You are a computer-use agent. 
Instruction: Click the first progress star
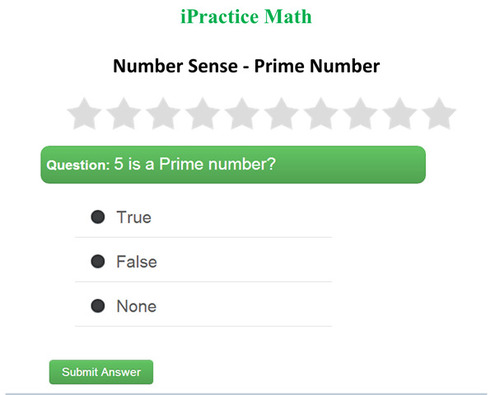(x=84, y=114)
